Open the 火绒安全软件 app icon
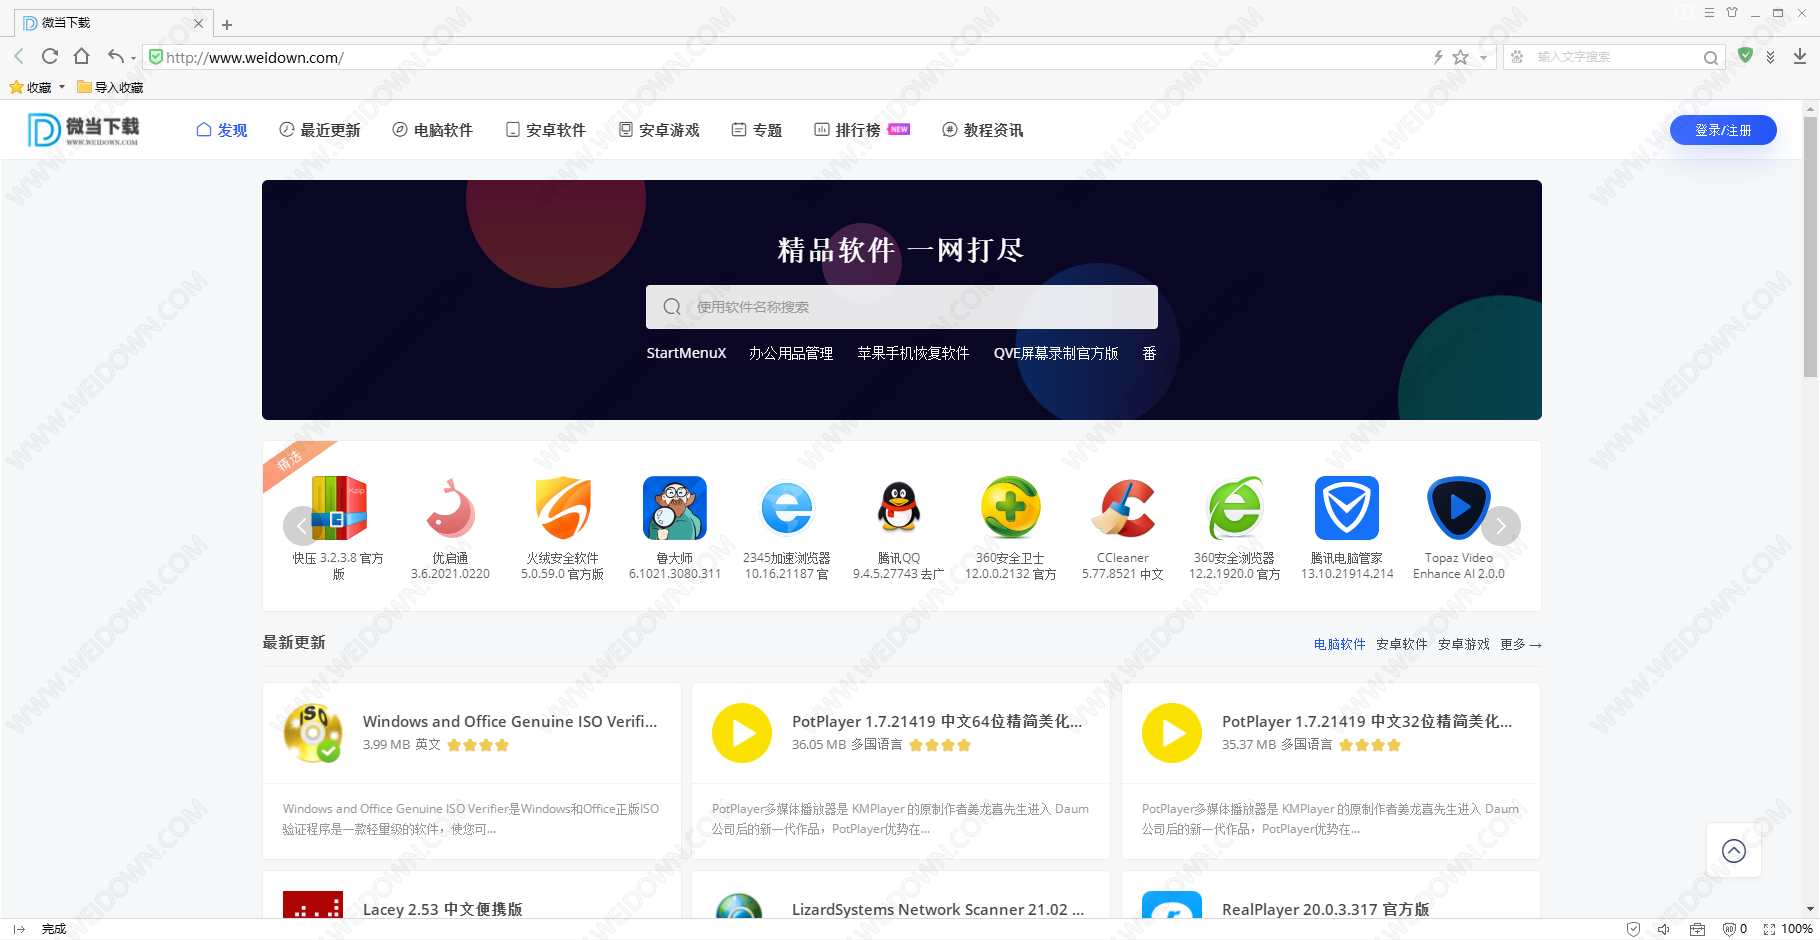1820x940 pixels. coord(563,508)
